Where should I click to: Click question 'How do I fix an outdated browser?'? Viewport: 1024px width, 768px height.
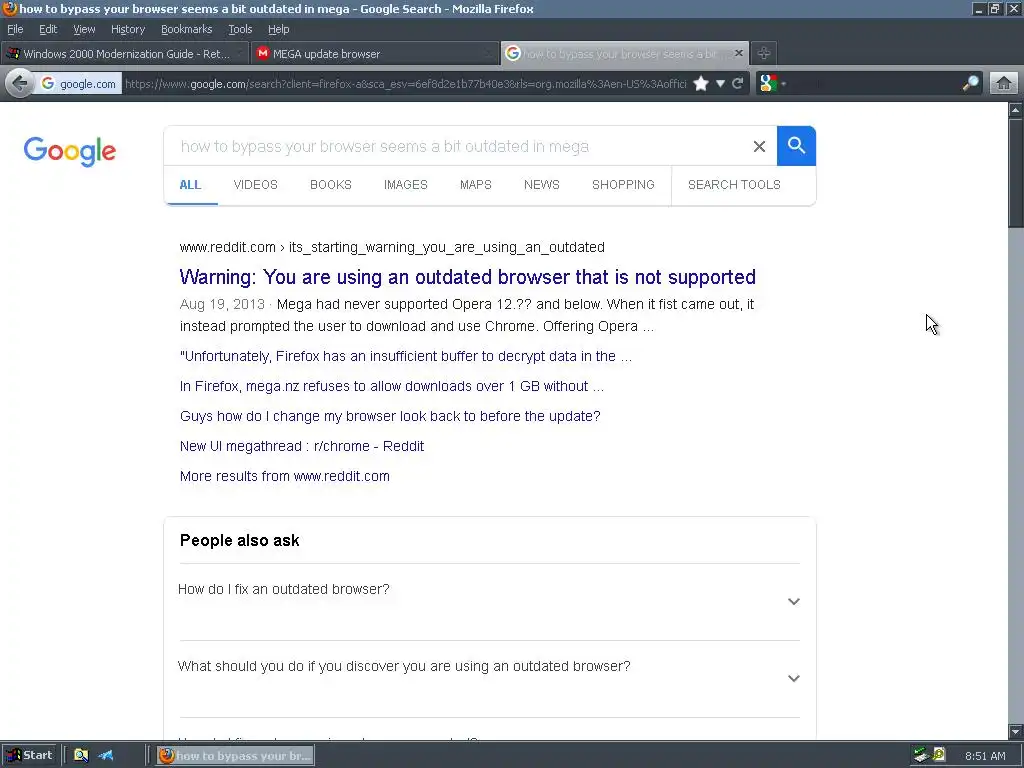(283, 589)
